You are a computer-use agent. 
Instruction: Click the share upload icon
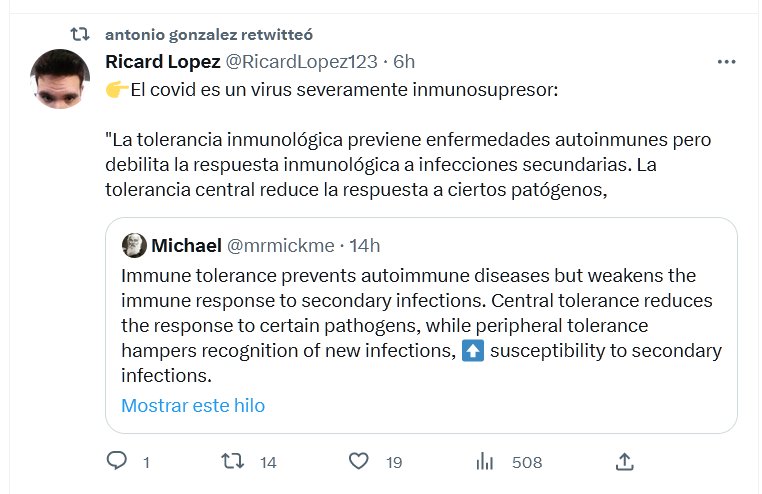coord(625,462)
